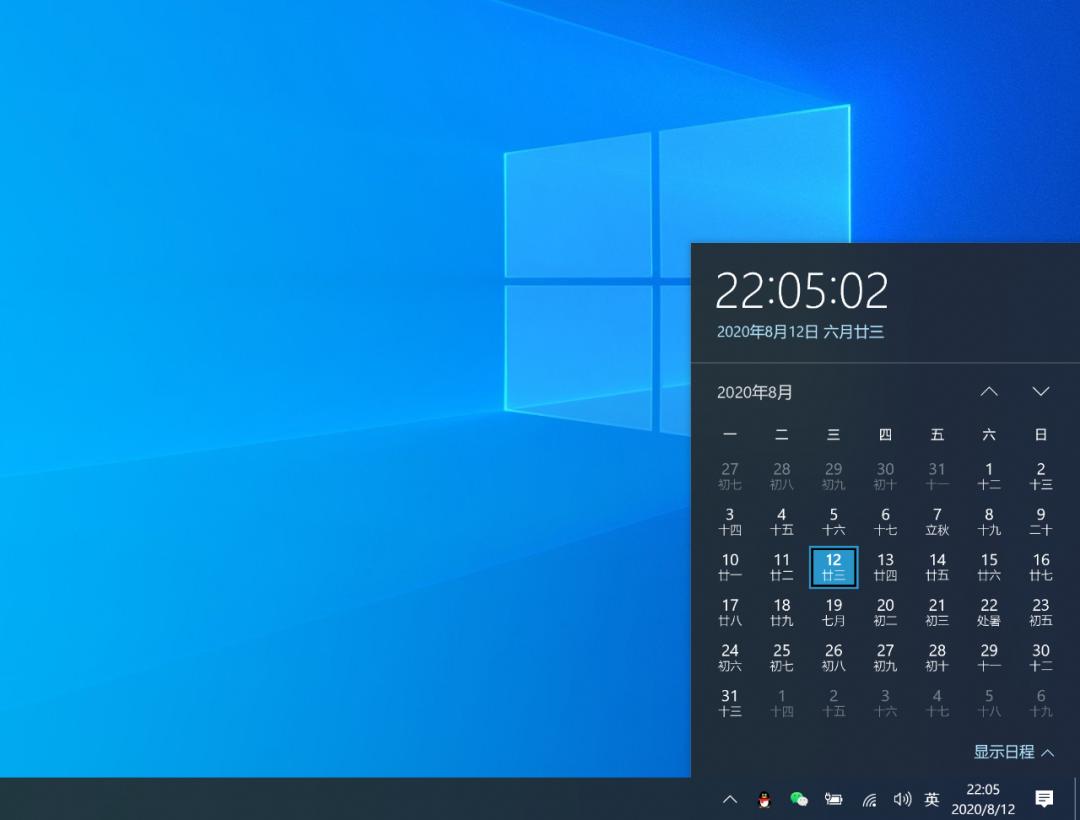Click the battery power icon in the tray
Screen dimensions: 1080x820
pos(834,800)
